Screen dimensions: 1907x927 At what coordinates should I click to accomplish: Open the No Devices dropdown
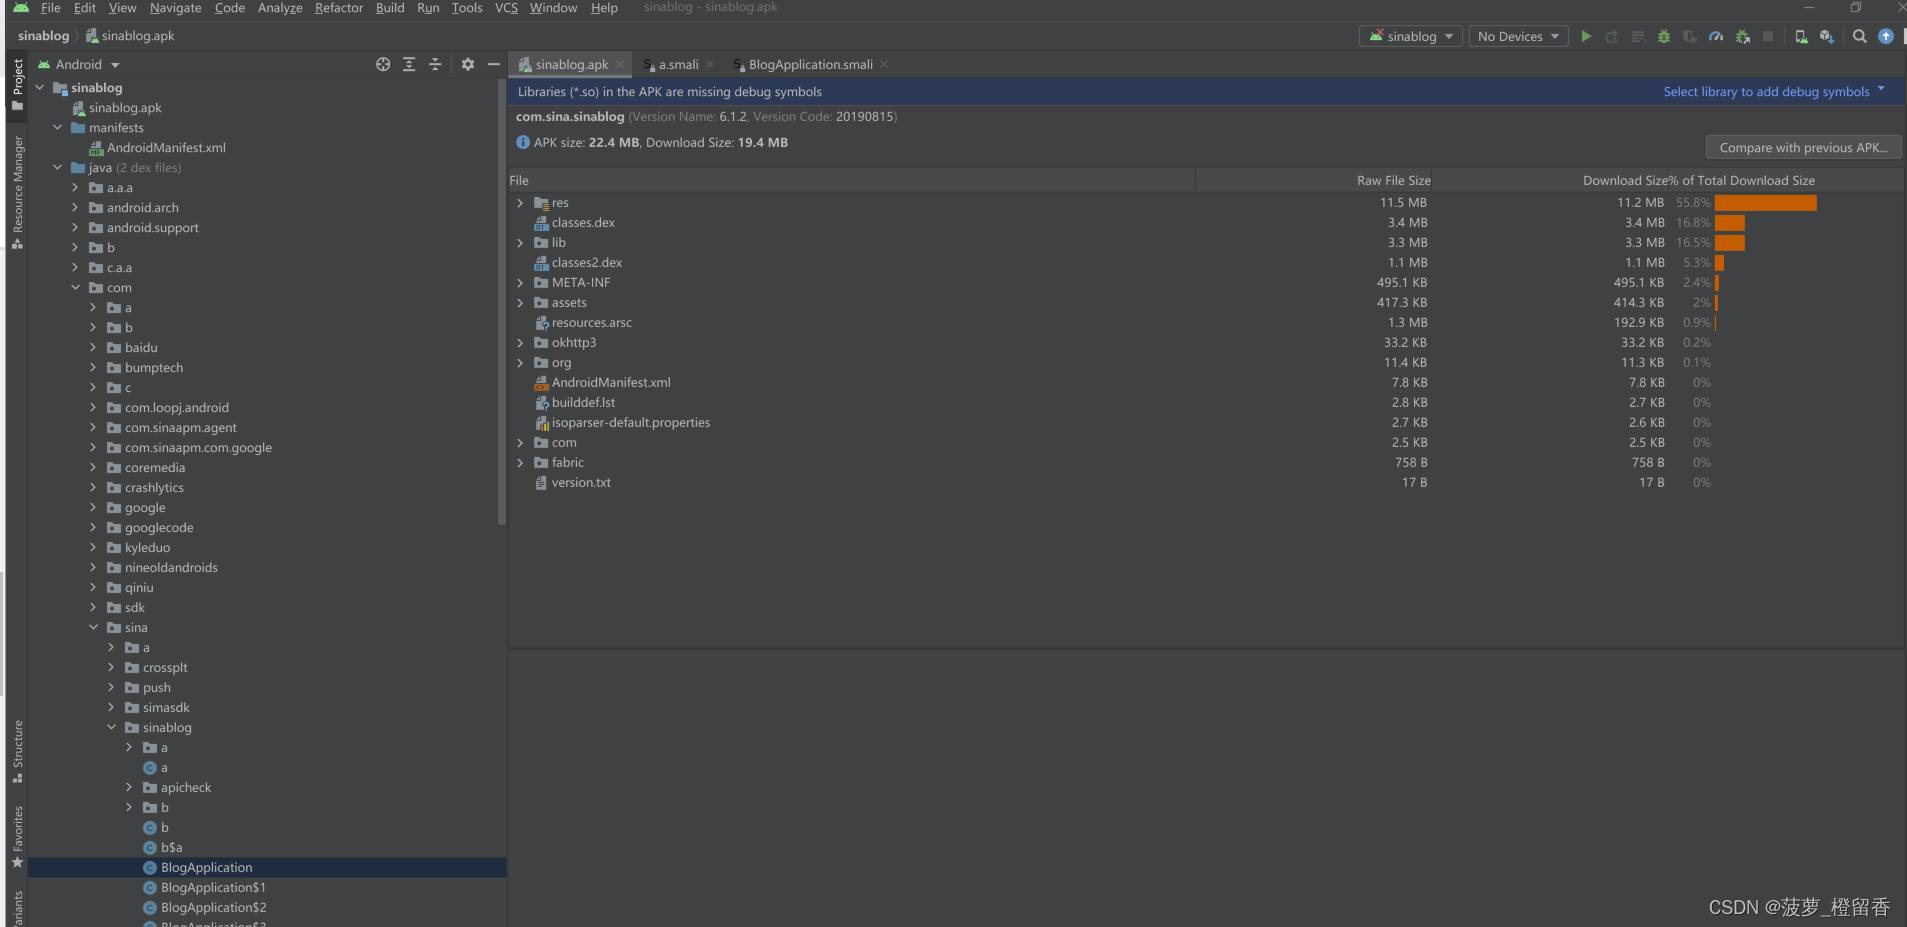(1518, 36)
